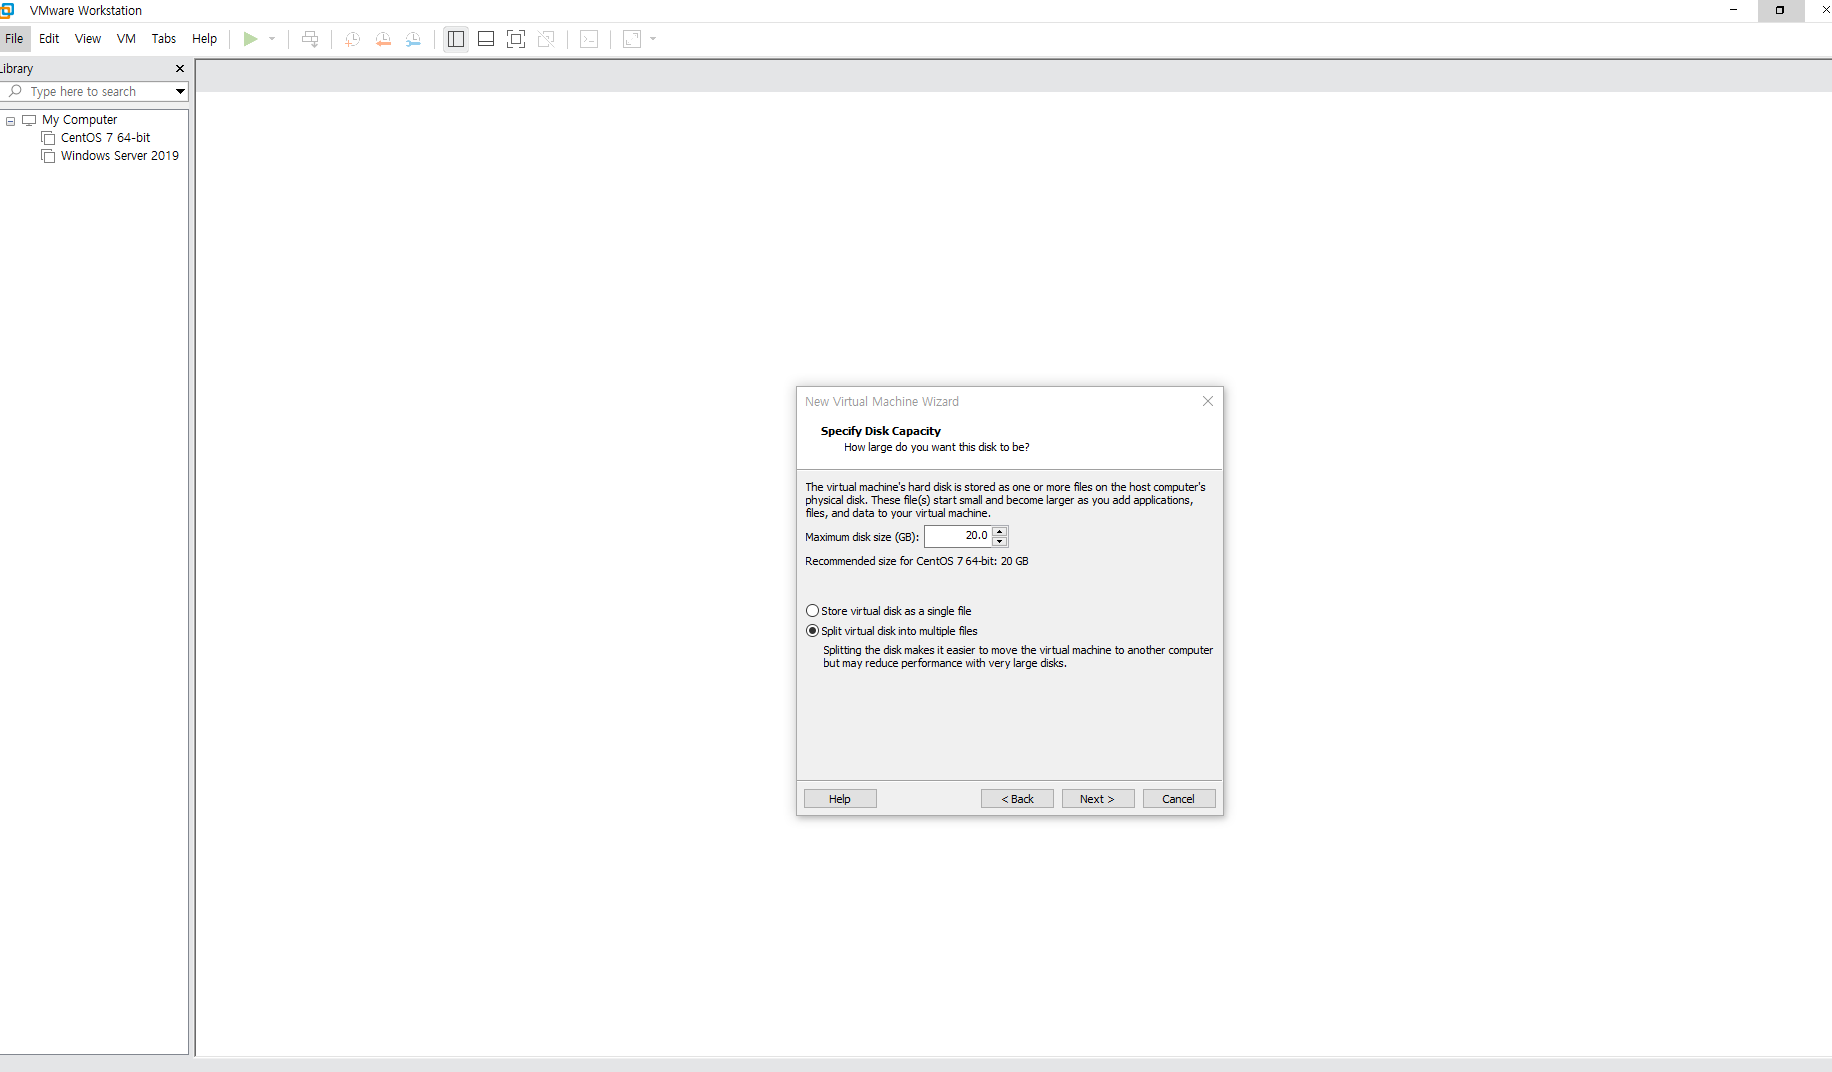Screen dimensions: 1832x1072
Task: Open the View menu
Action: tap(88, 39)
